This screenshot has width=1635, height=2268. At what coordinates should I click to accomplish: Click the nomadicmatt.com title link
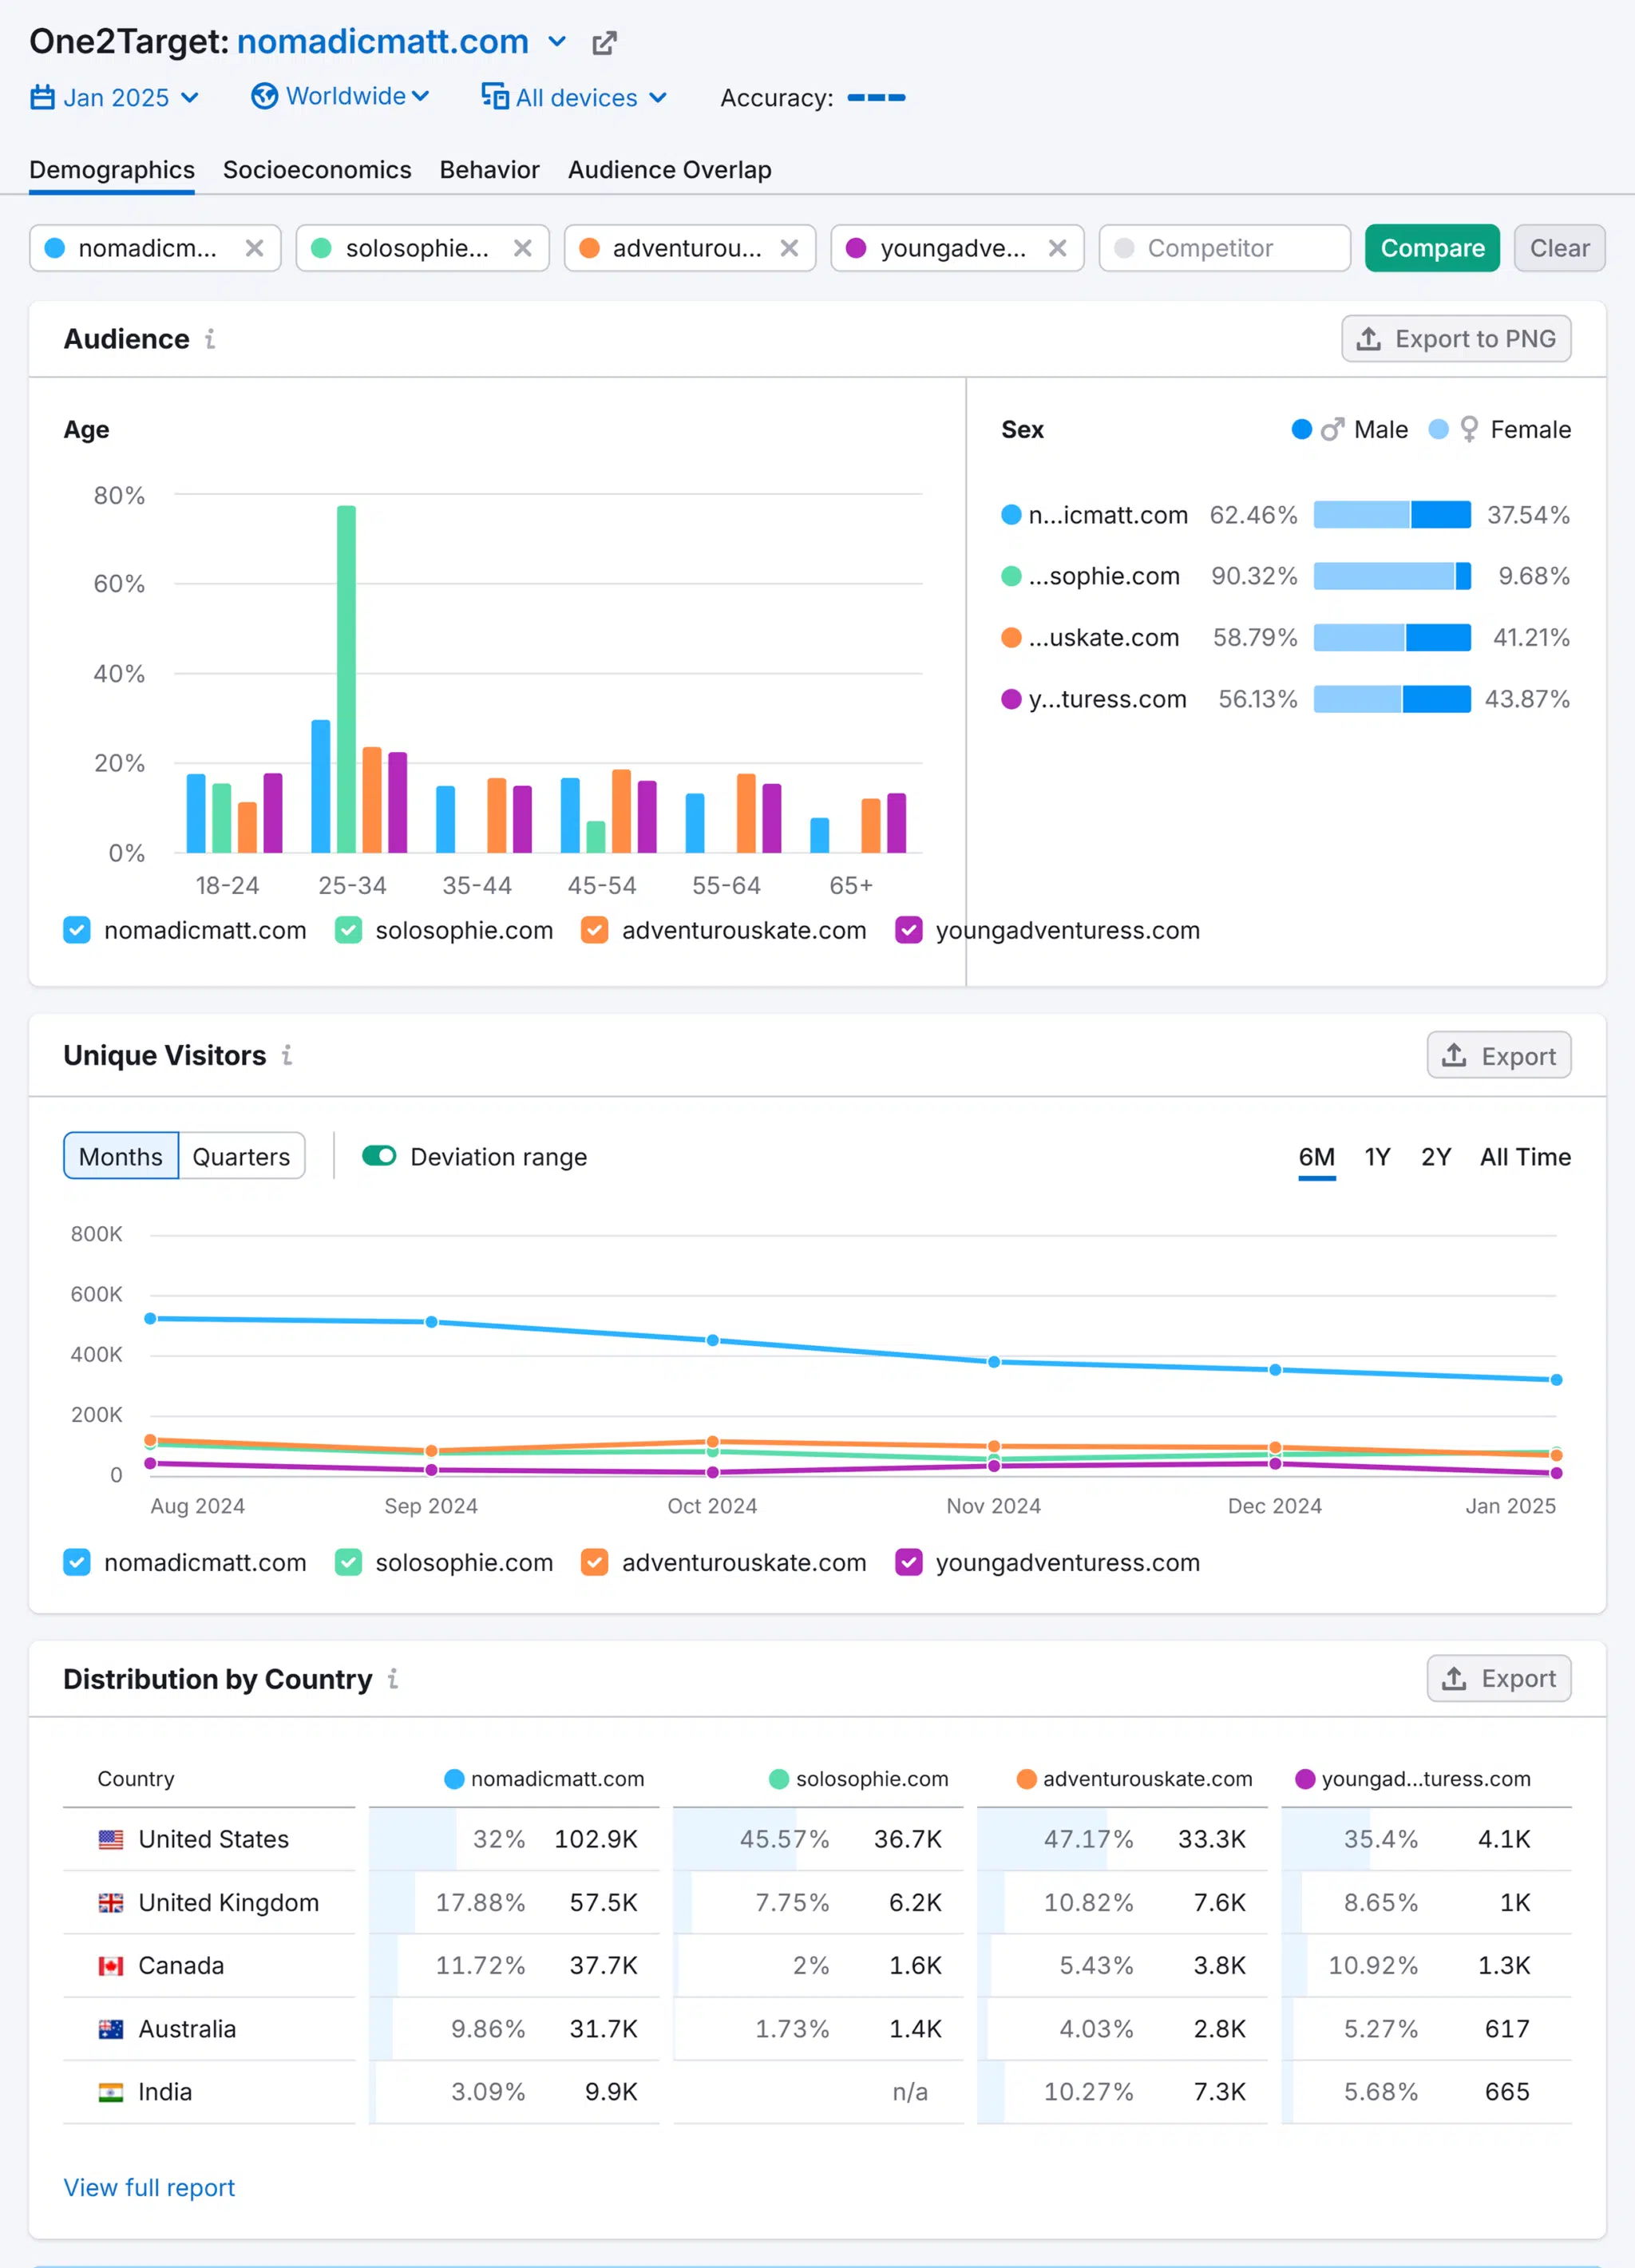tap(383, 42)
